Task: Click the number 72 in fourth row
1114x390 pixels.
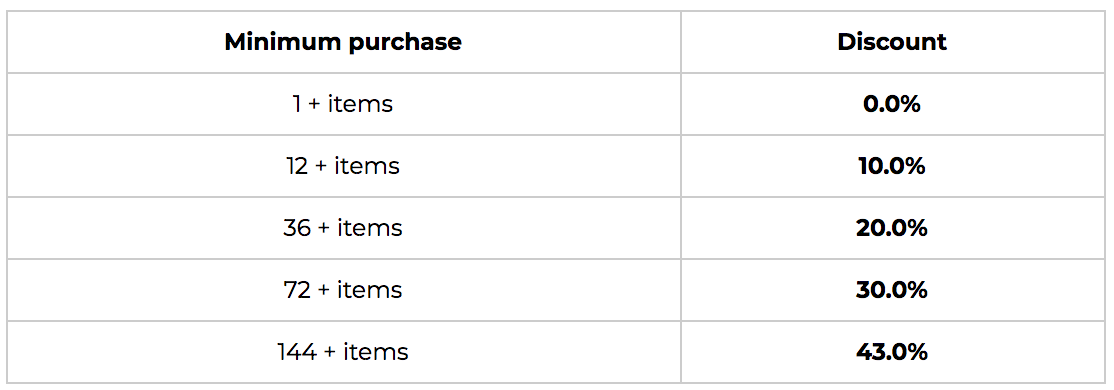Action: [x=297, y=290]
